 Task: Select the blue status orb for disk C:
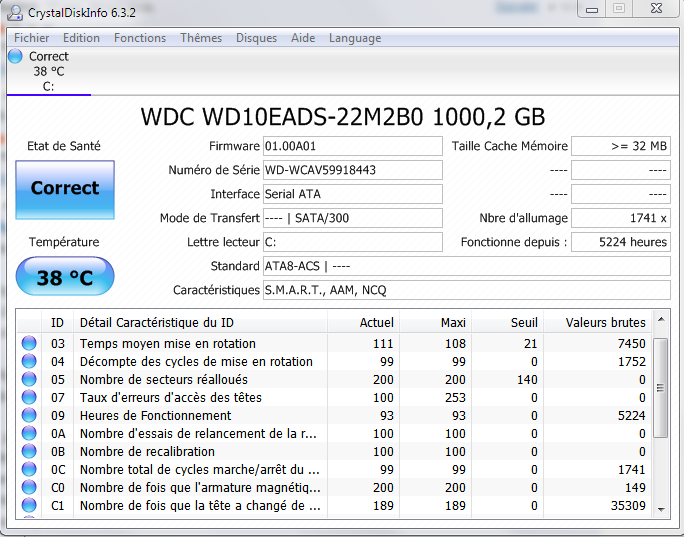15,56
